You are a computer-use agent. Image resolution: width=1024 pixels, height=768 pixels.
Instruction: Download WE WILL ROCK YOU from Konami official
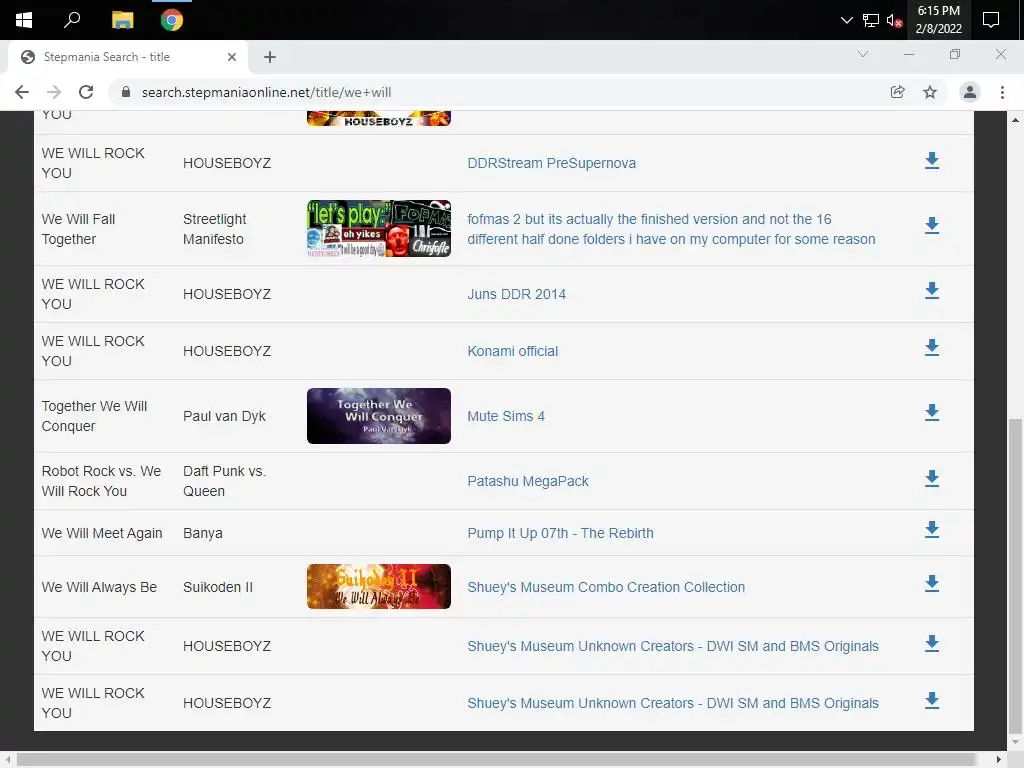(x=932, y=348)
